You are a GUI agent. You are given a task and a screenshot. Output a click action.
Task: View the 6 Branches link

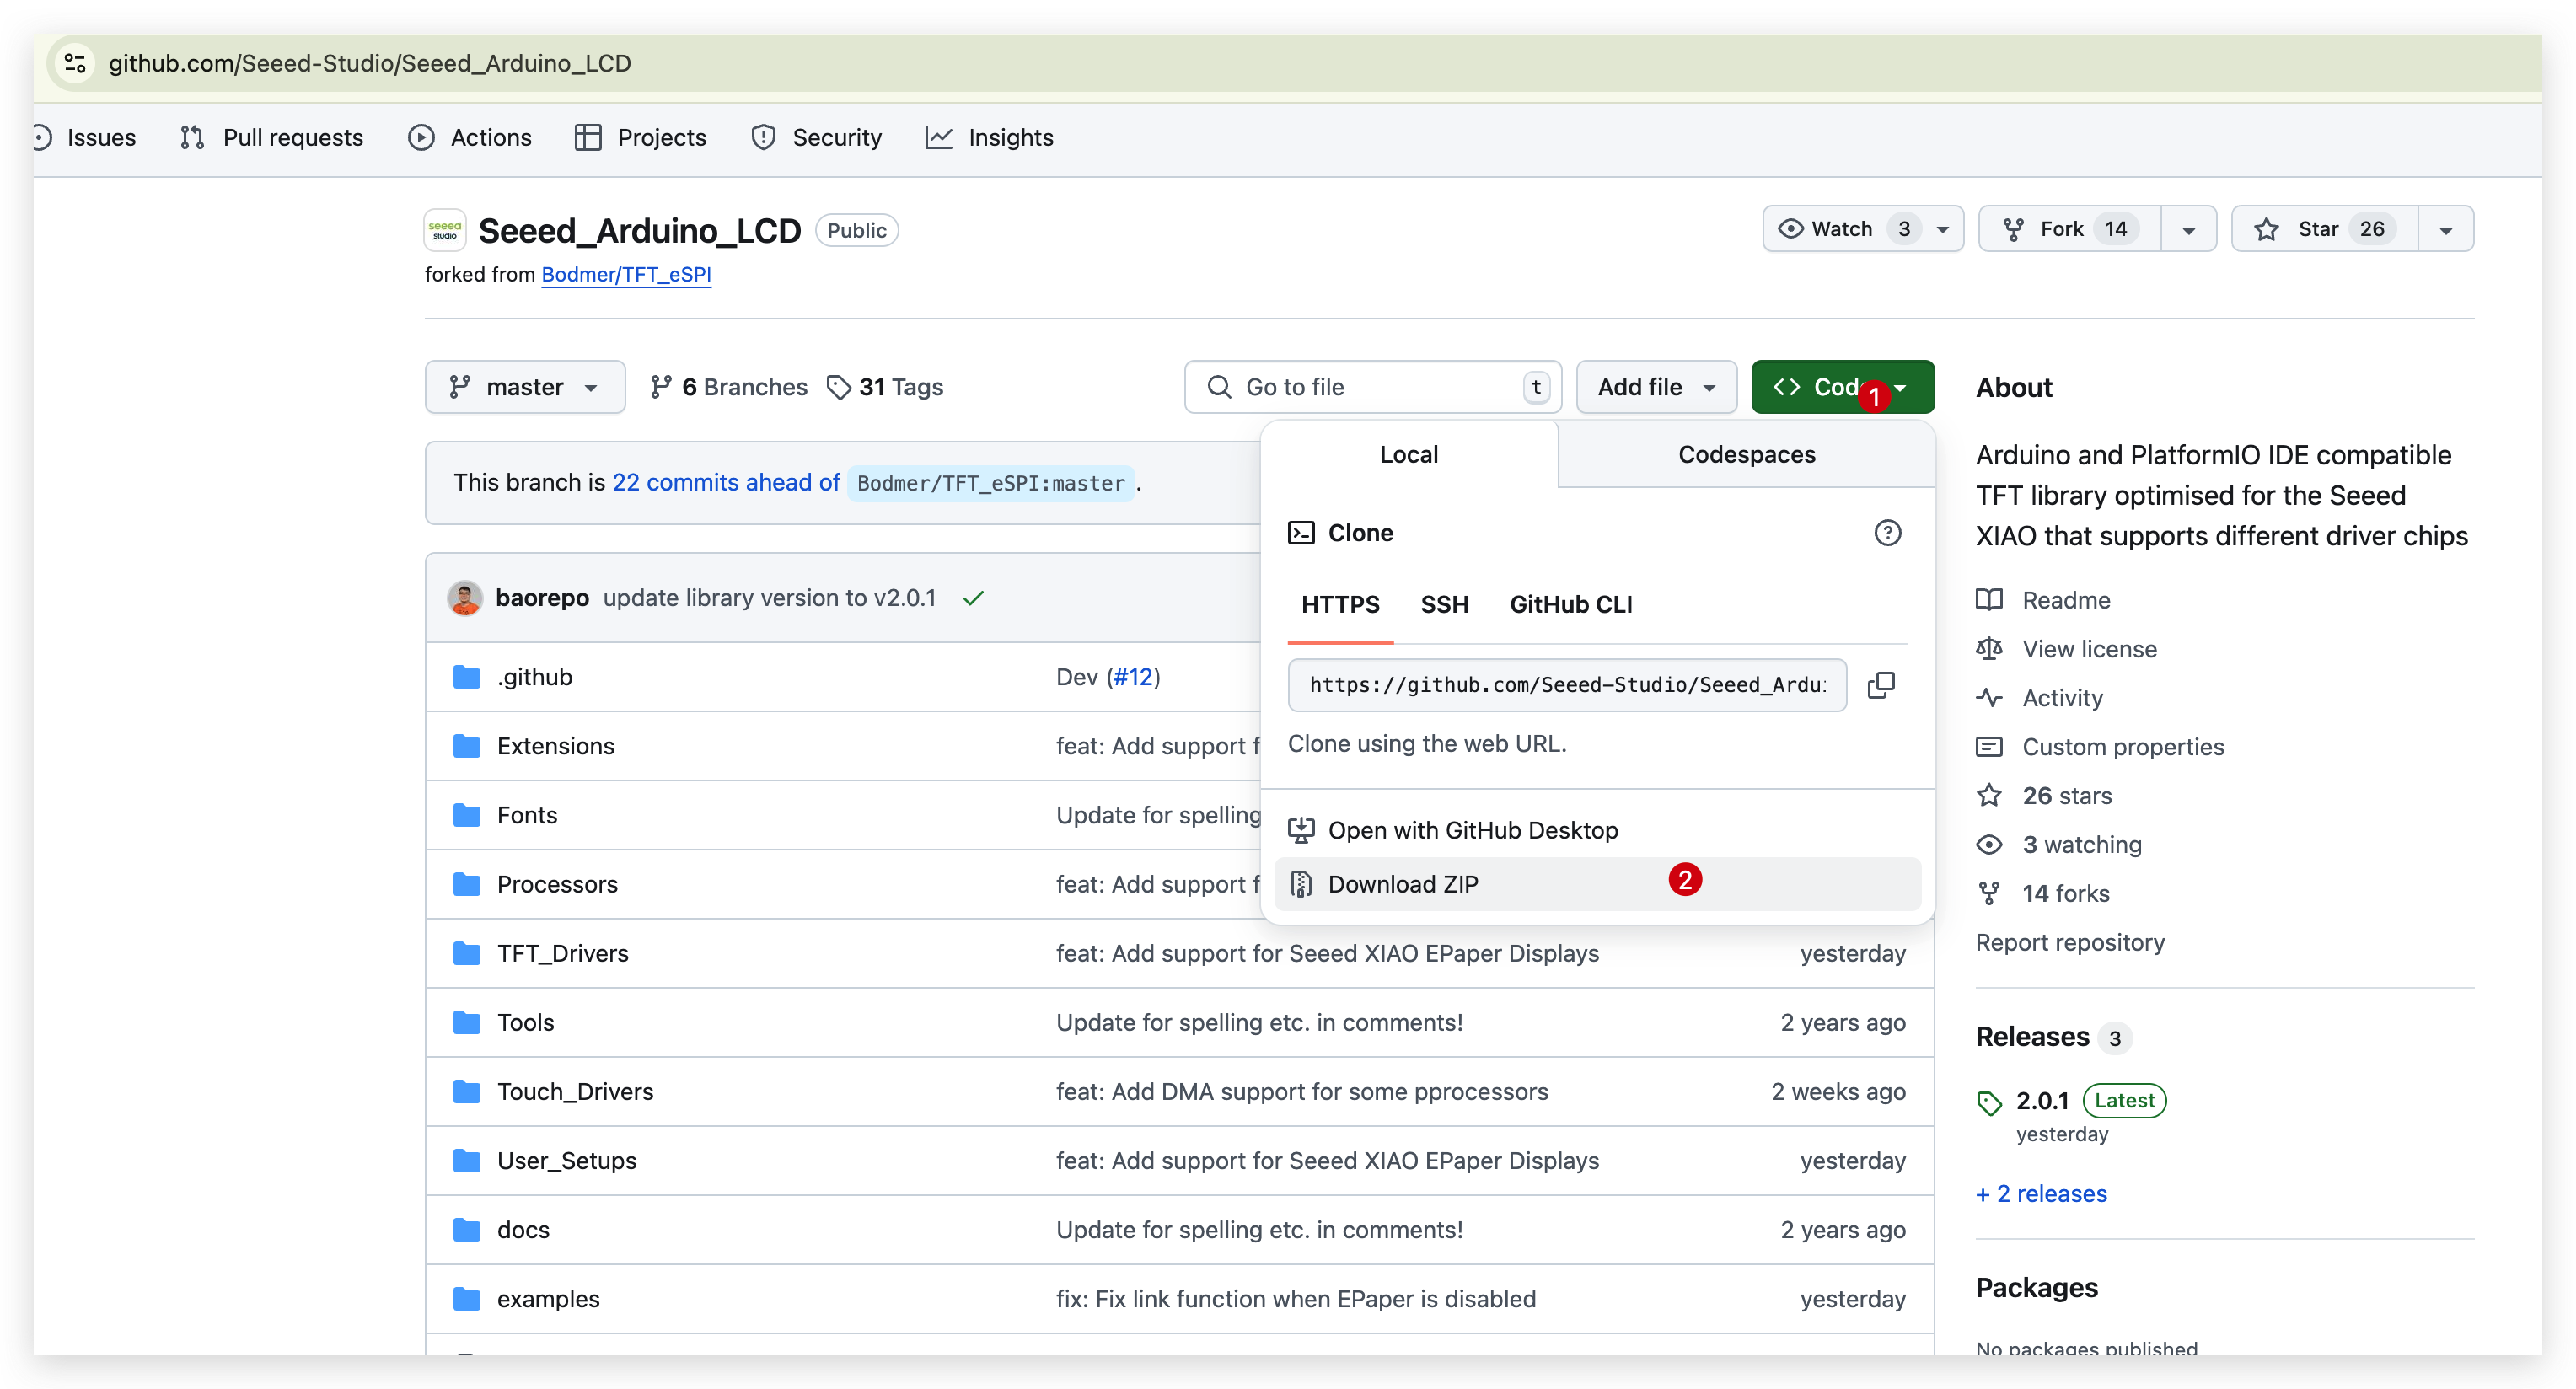click(728, 387)
